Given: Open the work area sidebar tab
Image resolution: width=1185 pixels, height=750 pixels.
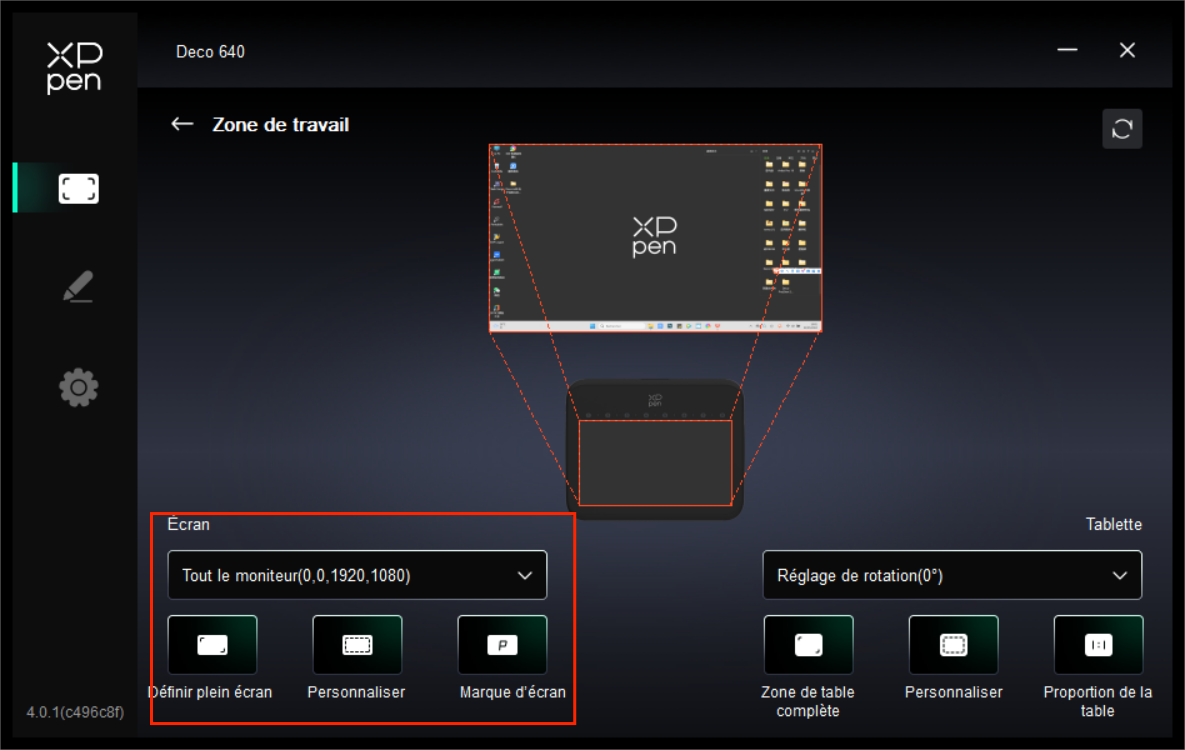Looking at the screenshot, I should [78, 189].
